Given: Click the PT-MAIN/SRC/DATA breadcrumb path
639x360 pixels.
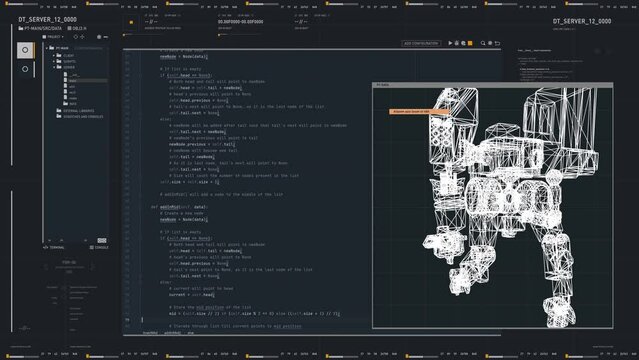Looking at the screenshot, I should [40, 29].
